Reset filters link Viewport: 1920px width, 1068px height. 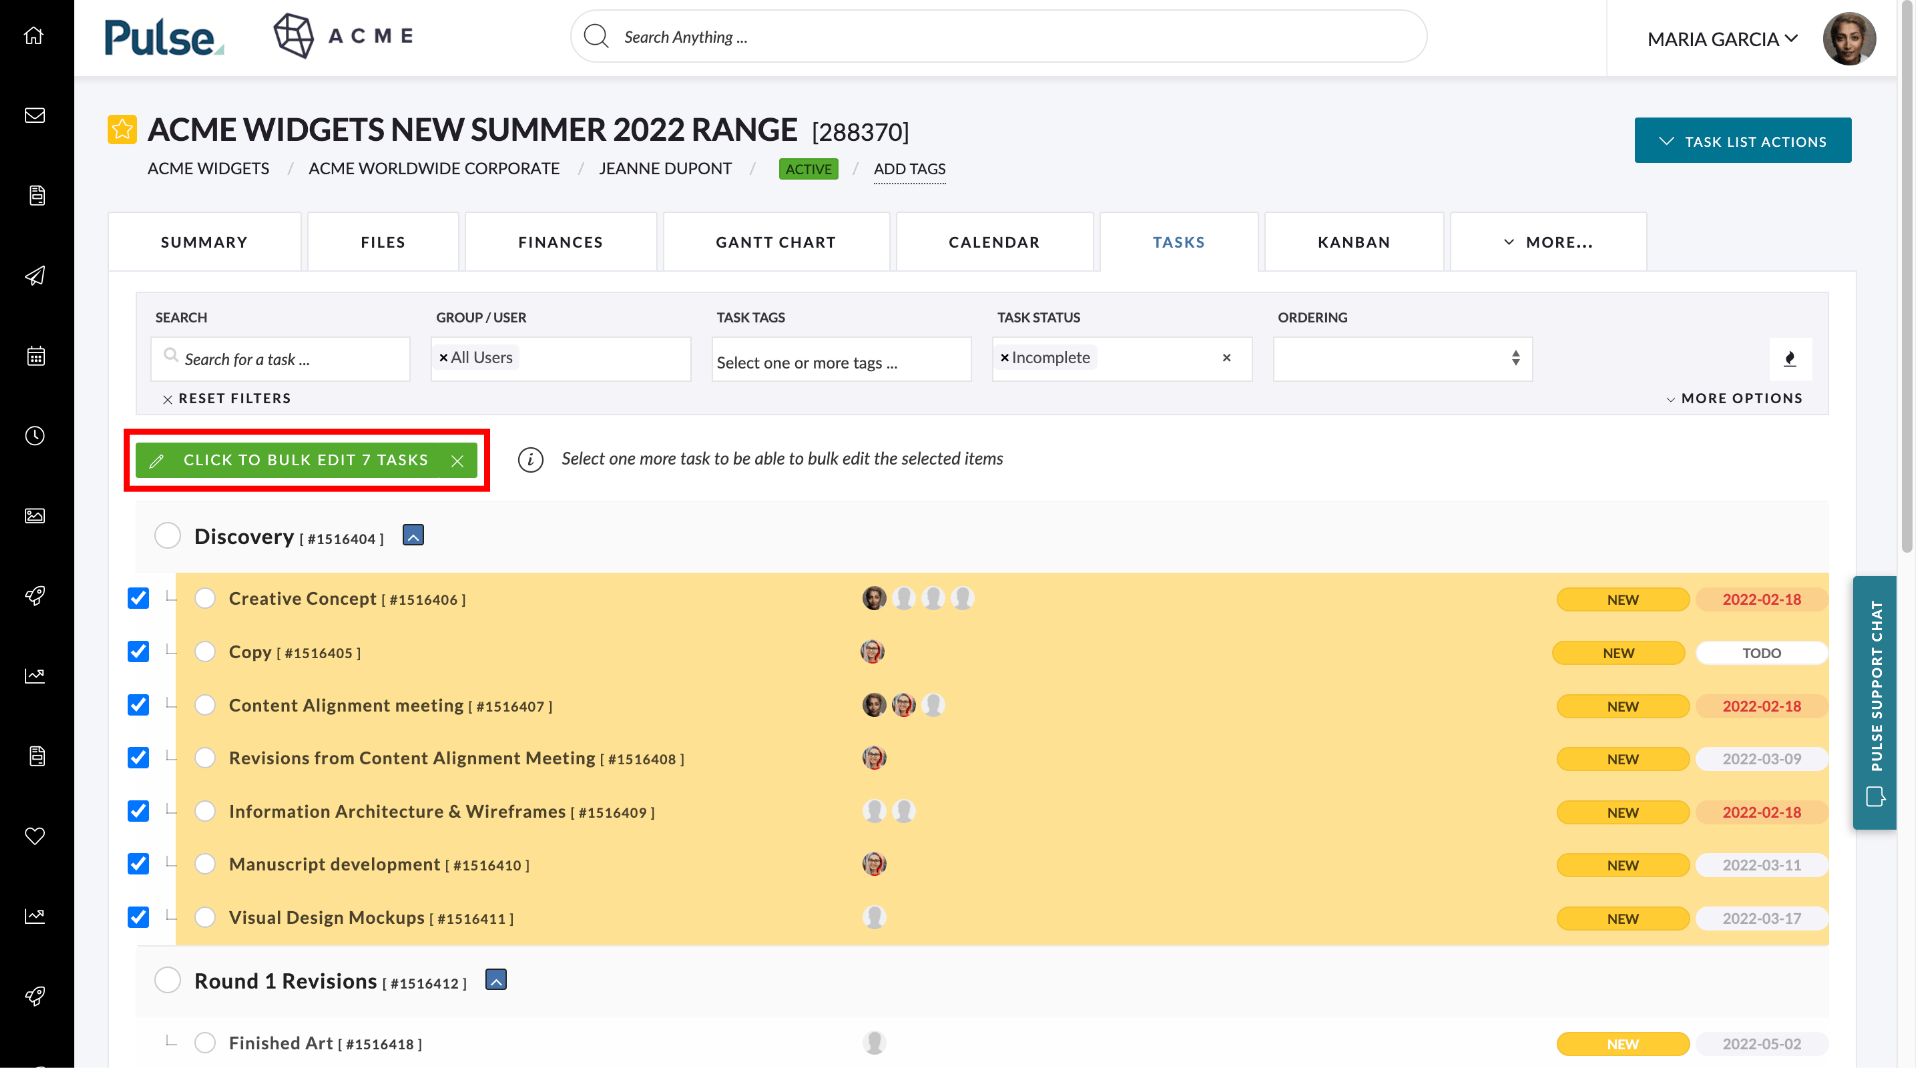pyautogui.click(x=227, y=398)
